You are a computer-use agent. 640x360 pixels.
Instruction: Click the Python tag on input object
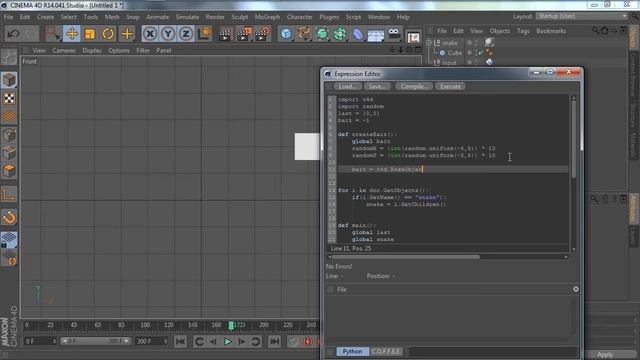489,62
